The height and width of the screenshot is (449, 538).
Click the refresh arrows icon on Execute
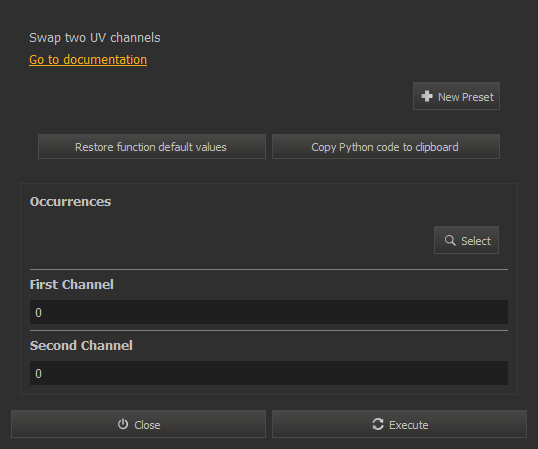point(378,424)
